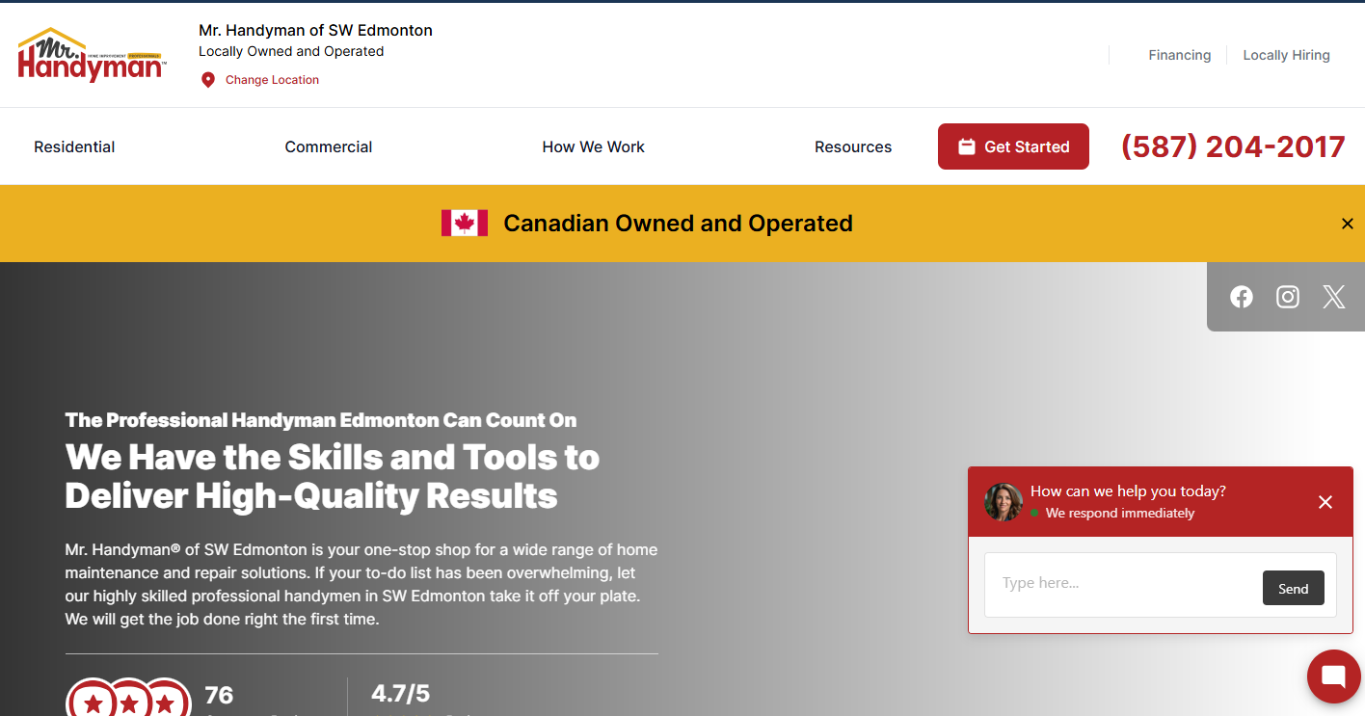This screenshot has height=716, width=1365.
Task: Call the (587) 204-2017 phone number
Action: point(1232,147)
